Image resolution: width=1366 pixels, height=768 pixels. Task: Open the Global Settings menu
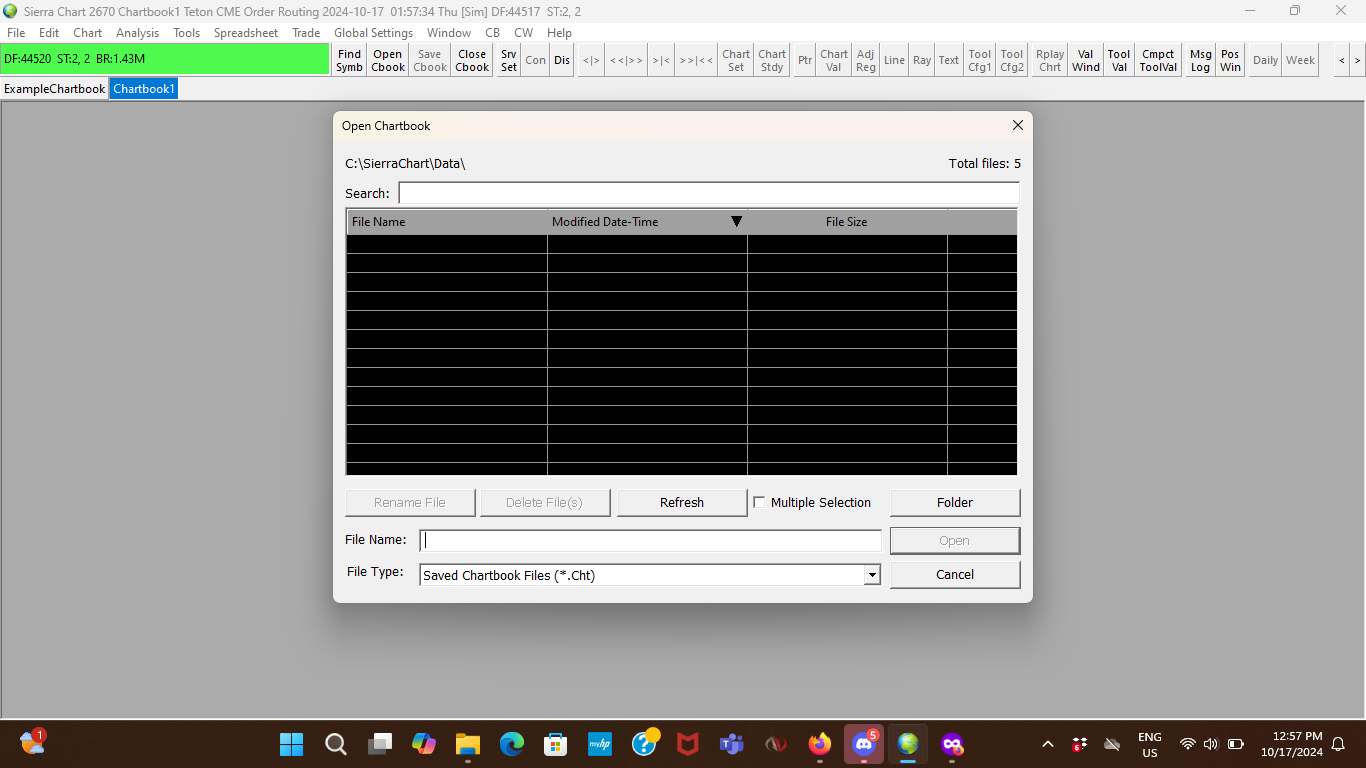coord(374,33)
